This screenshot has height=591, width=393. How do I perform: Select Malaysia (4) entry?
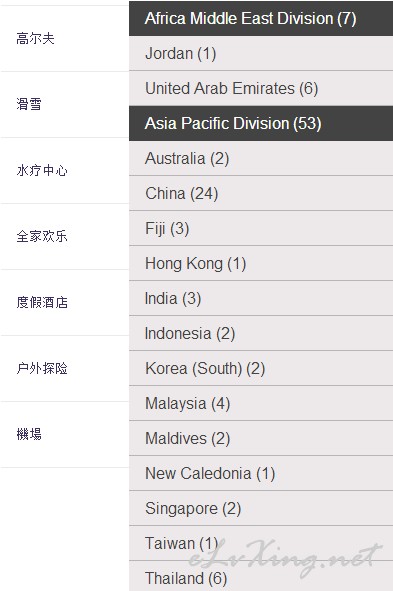coord(261,404)
